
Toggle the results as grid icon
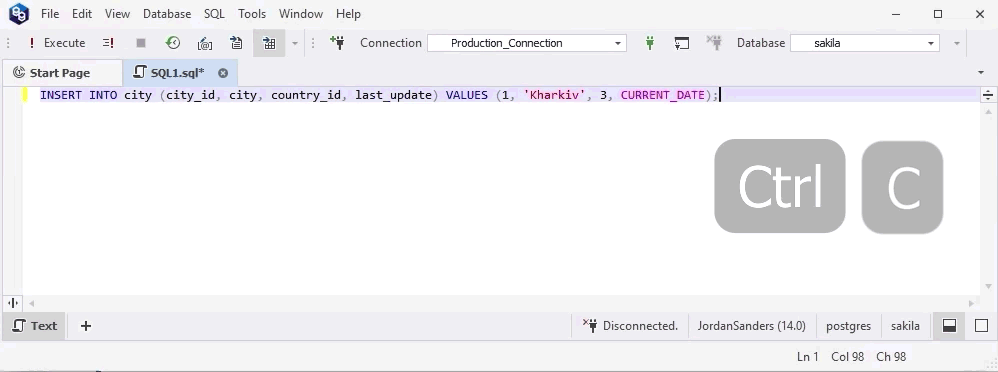point(269,43)
